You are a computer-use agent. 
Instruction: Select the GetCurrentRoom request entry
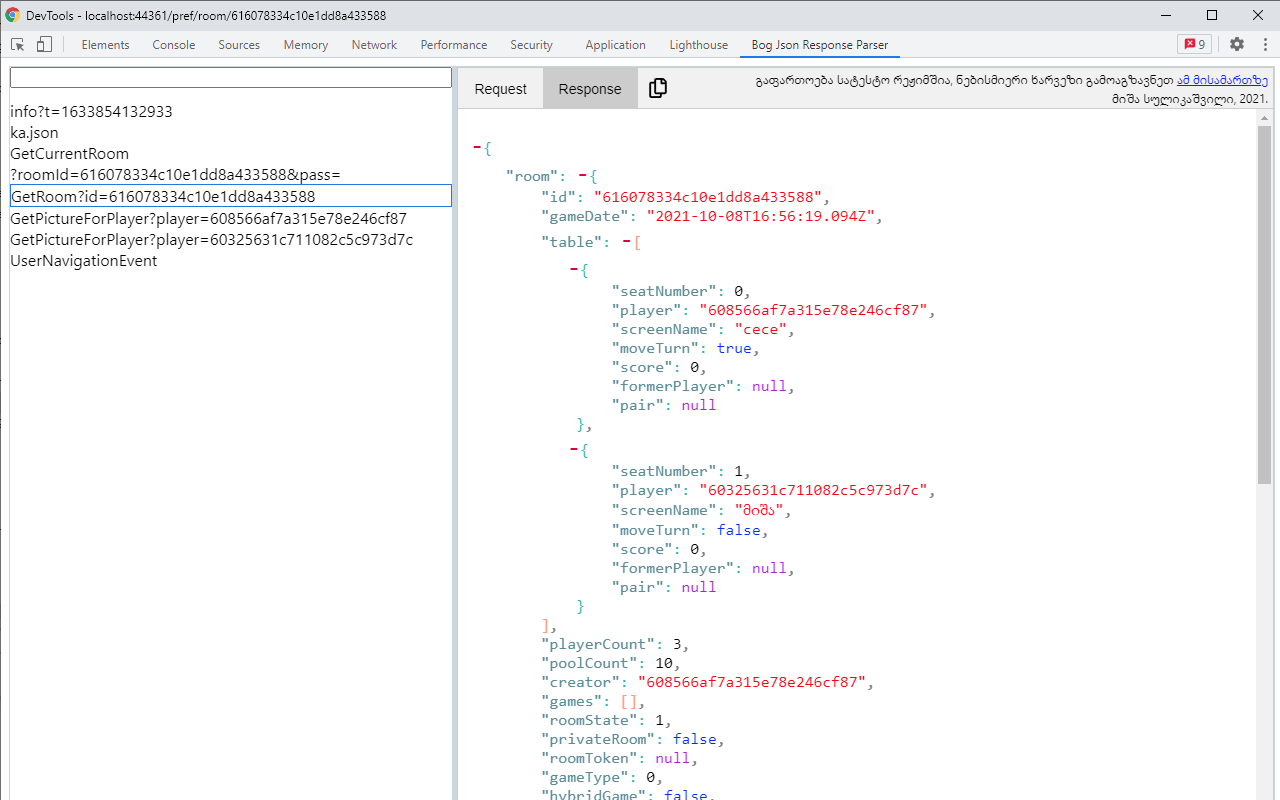pyautogui.click(x=69, y=153)
